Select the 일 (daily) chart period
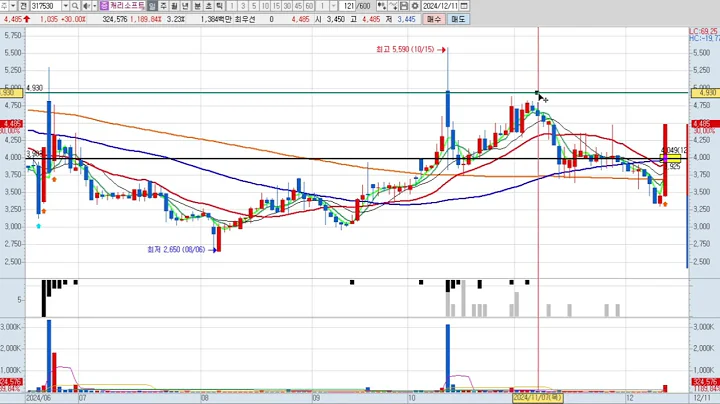 [152, 6]
